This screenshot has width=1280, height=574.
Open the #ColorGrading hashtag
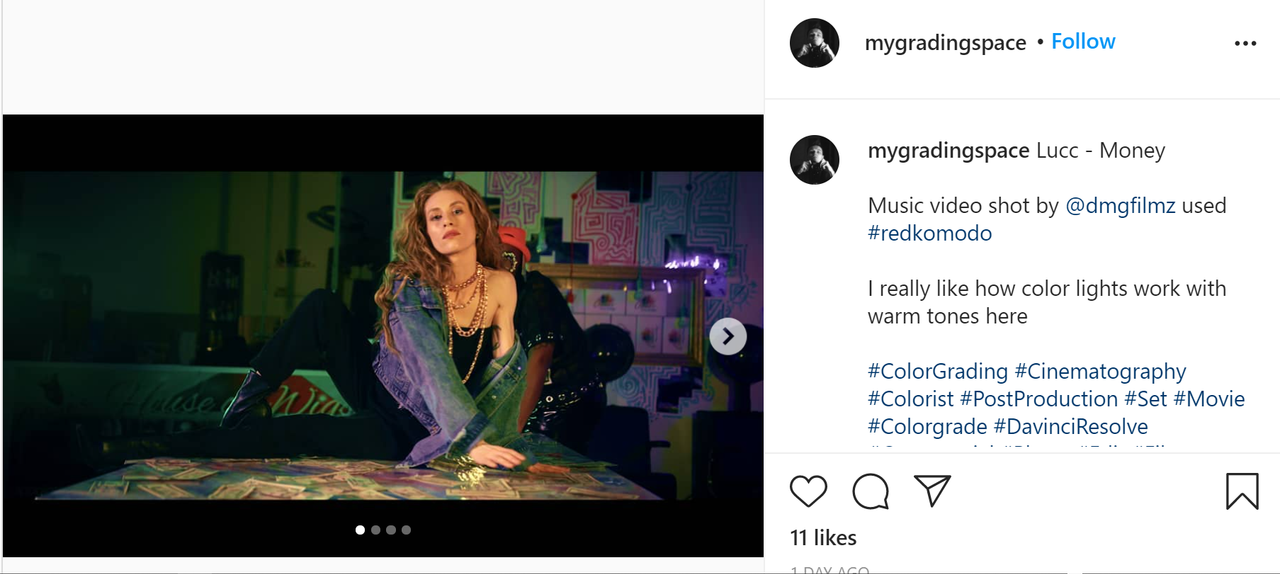(x=938, y=372)
